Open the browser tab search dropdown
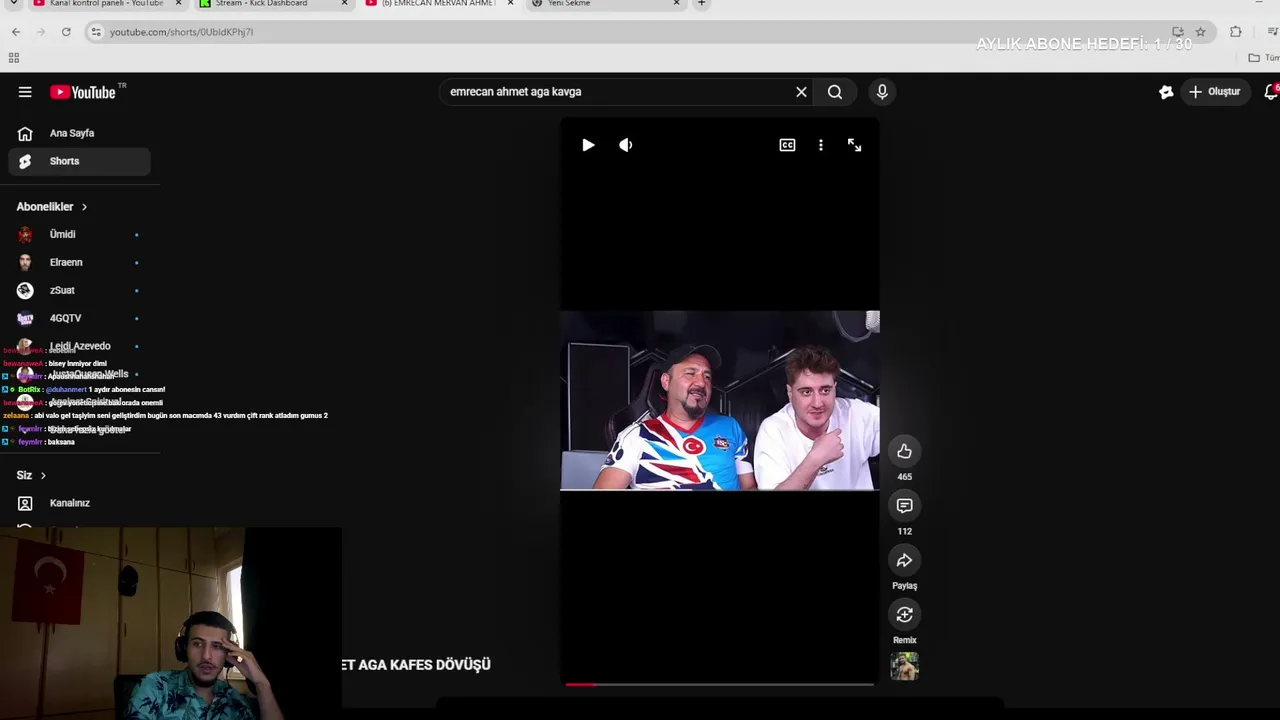 point(14,4)
